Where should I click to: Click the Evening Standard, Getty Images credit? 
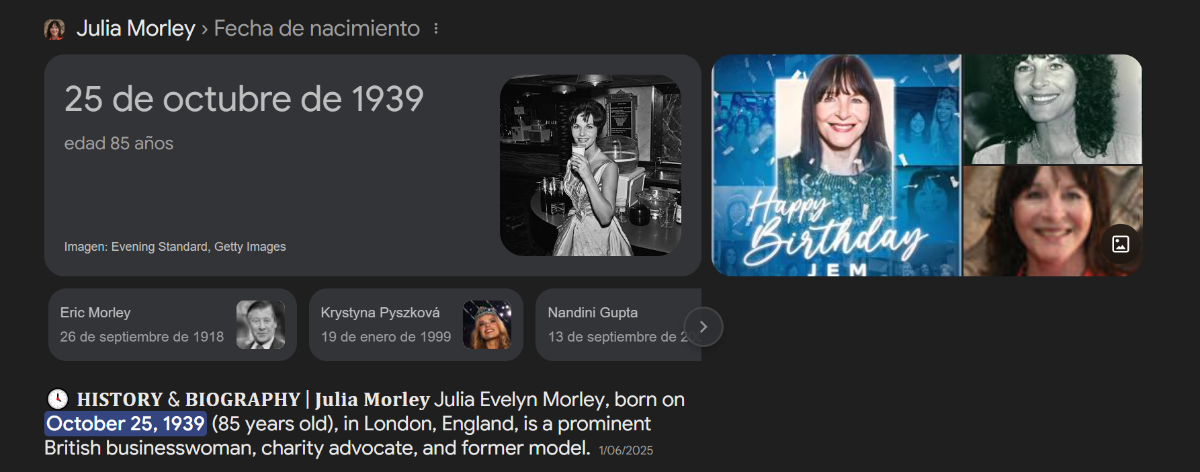(x=175, y=246)
